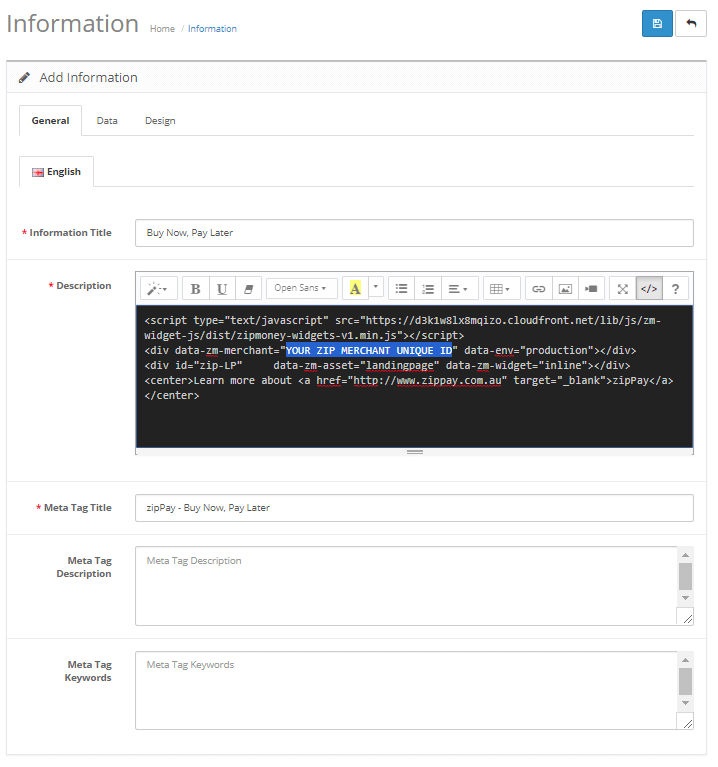This screenshot has height=767, width=718.
Task: Click the Meta Tag Description scrollbar thumb
Action: click(x=685, y=576)
